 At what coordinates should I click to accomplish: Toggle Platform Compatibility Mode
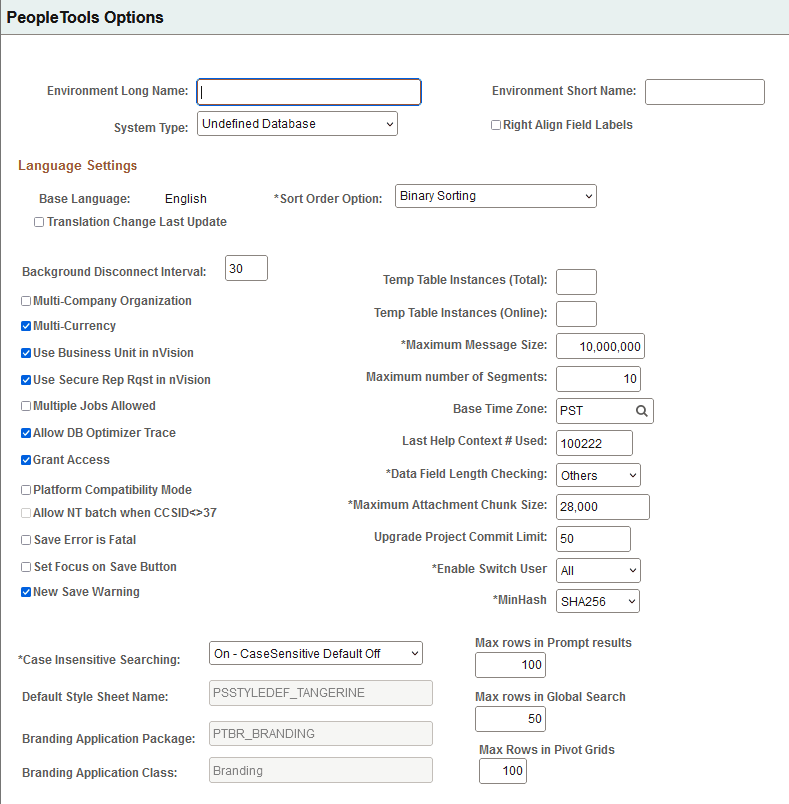[x=25, y=490]
